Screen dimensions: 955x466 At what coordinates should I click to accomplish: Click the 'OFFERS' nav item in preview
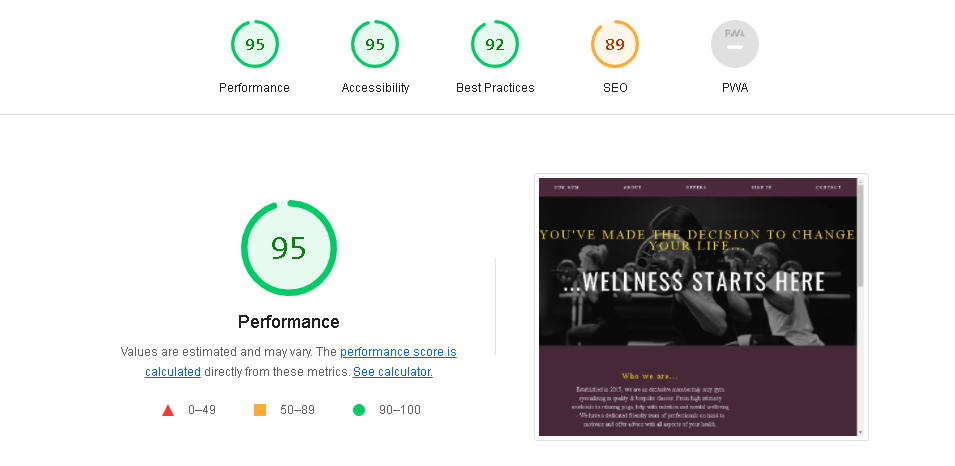[696, 187]
